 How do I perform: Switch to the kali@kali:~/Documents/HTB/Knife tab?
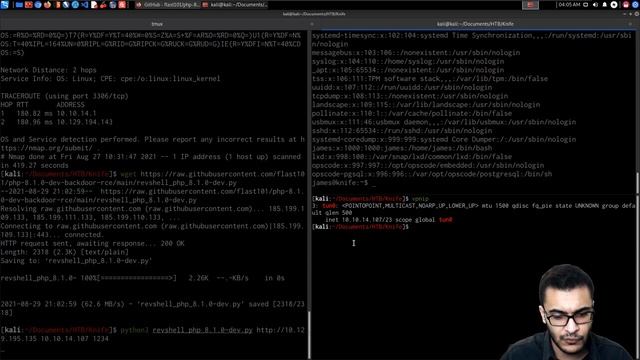(476, 24)
